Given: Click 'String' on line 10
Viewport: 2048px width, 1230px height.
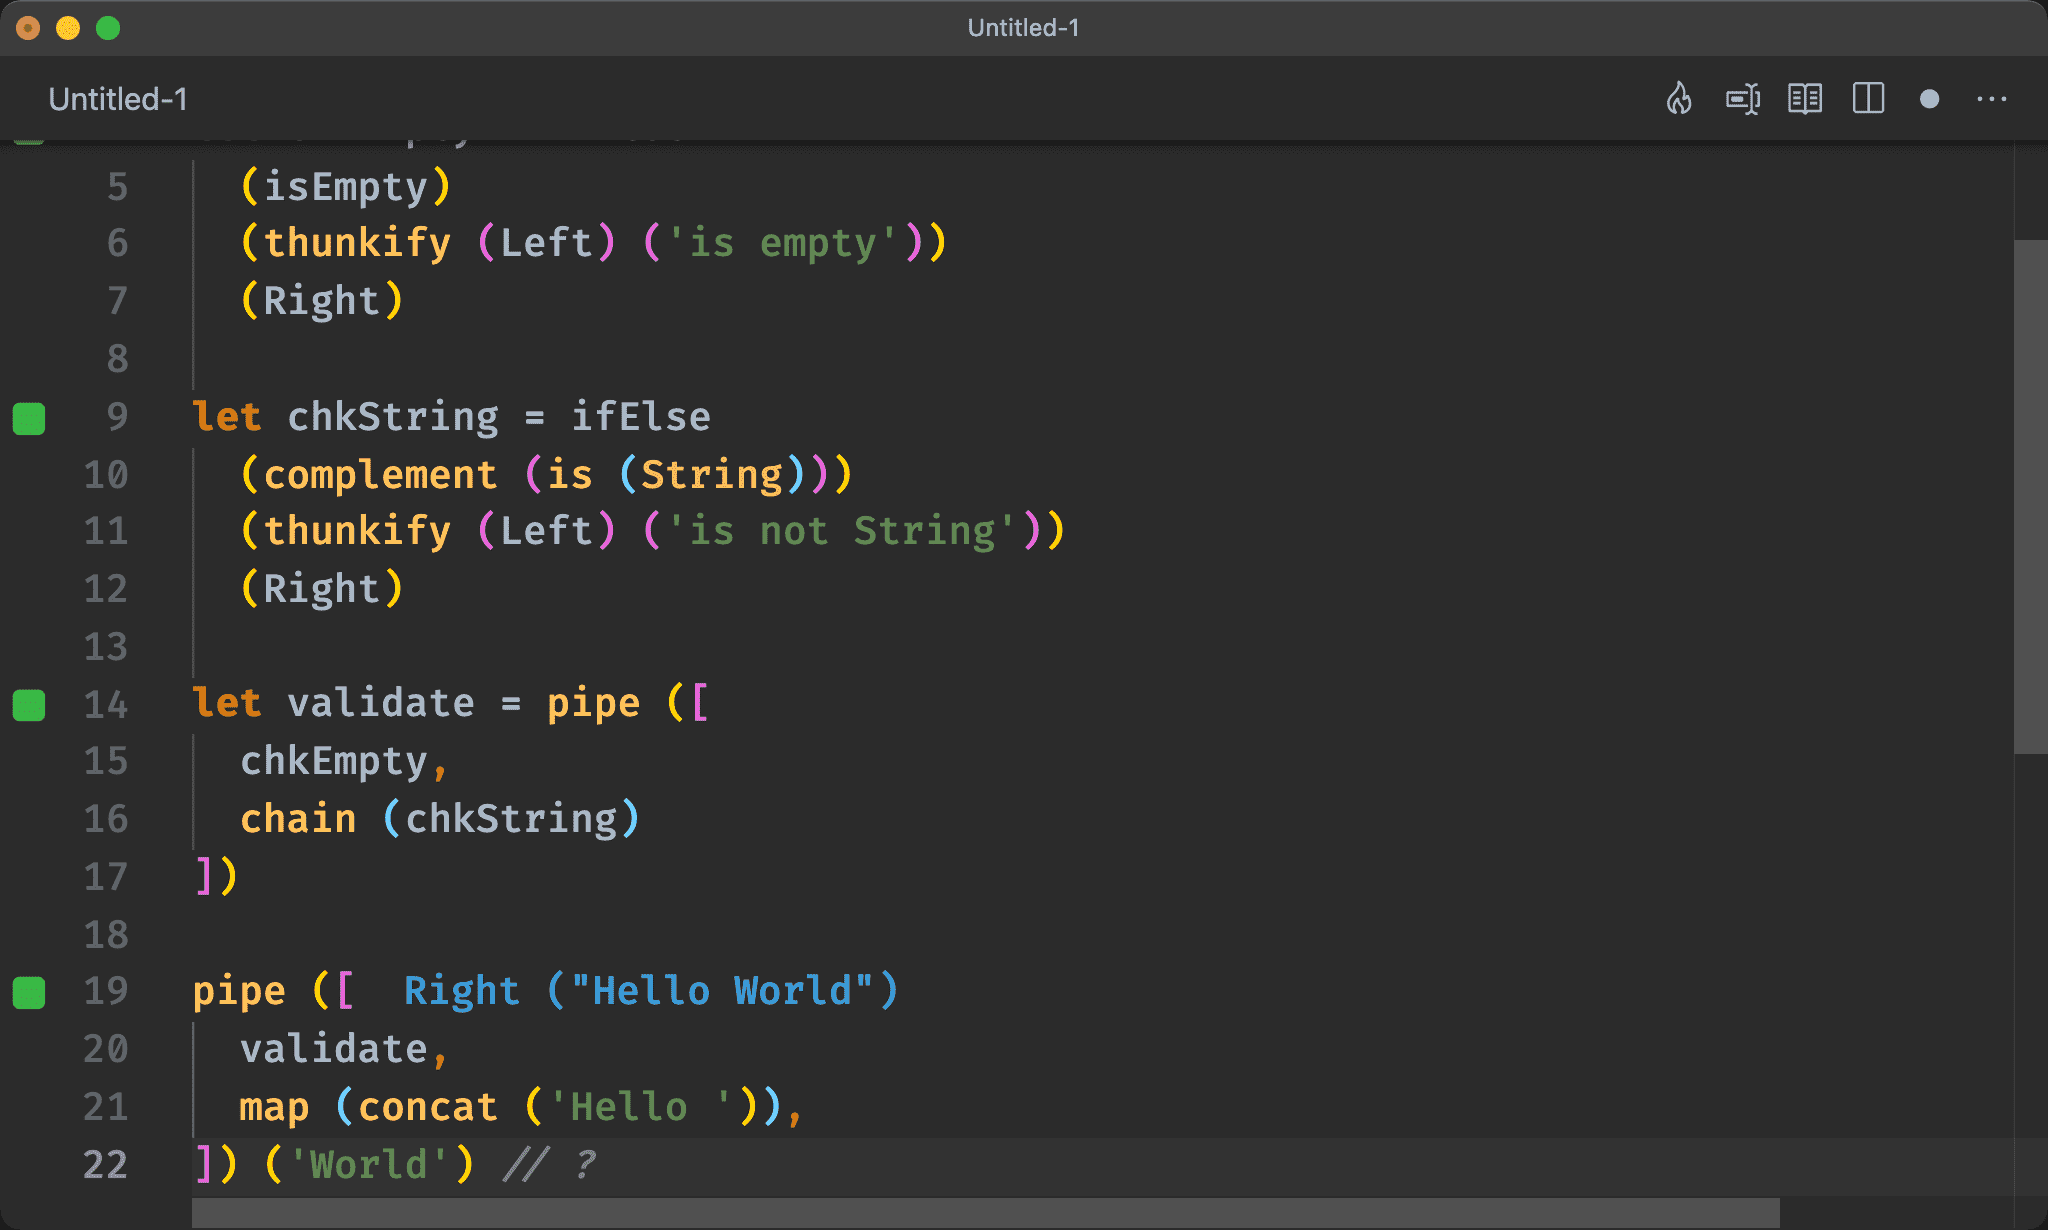Looking at the screenshot, I should click(x=711, y=475).
